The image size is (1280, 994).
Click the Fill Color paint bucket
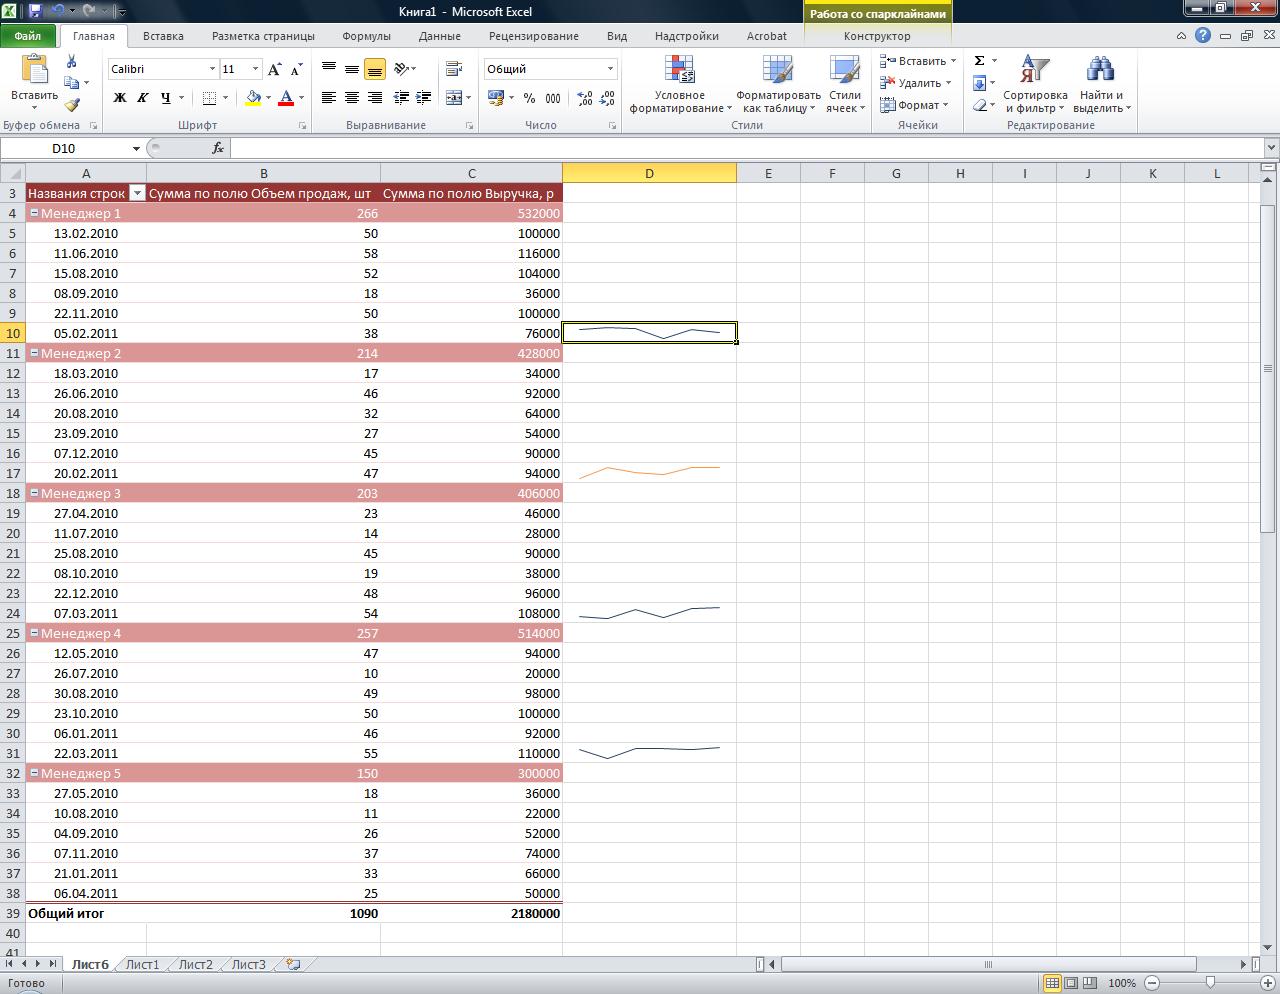point(253,97)
